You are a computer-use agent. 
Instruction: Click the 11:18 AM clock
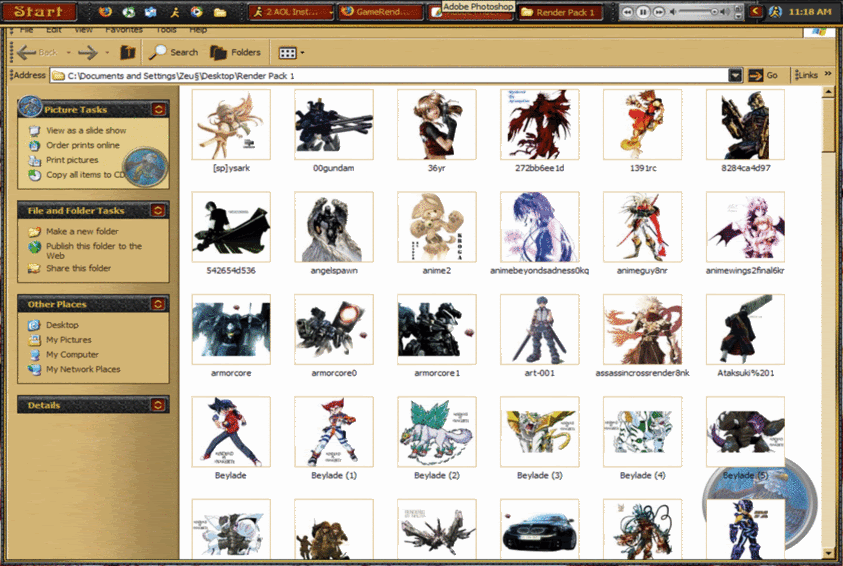tap(810, 11)
